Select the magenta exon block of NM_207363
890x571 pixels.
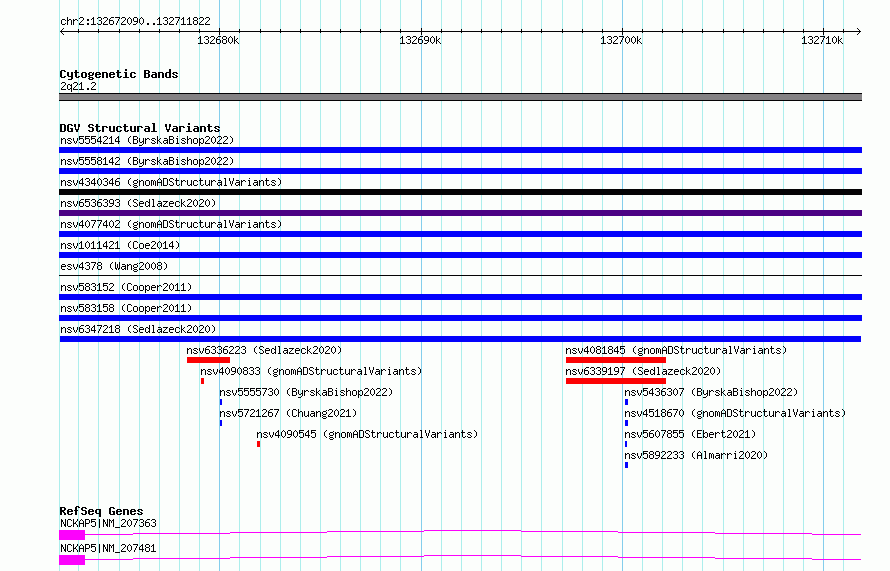72,535
